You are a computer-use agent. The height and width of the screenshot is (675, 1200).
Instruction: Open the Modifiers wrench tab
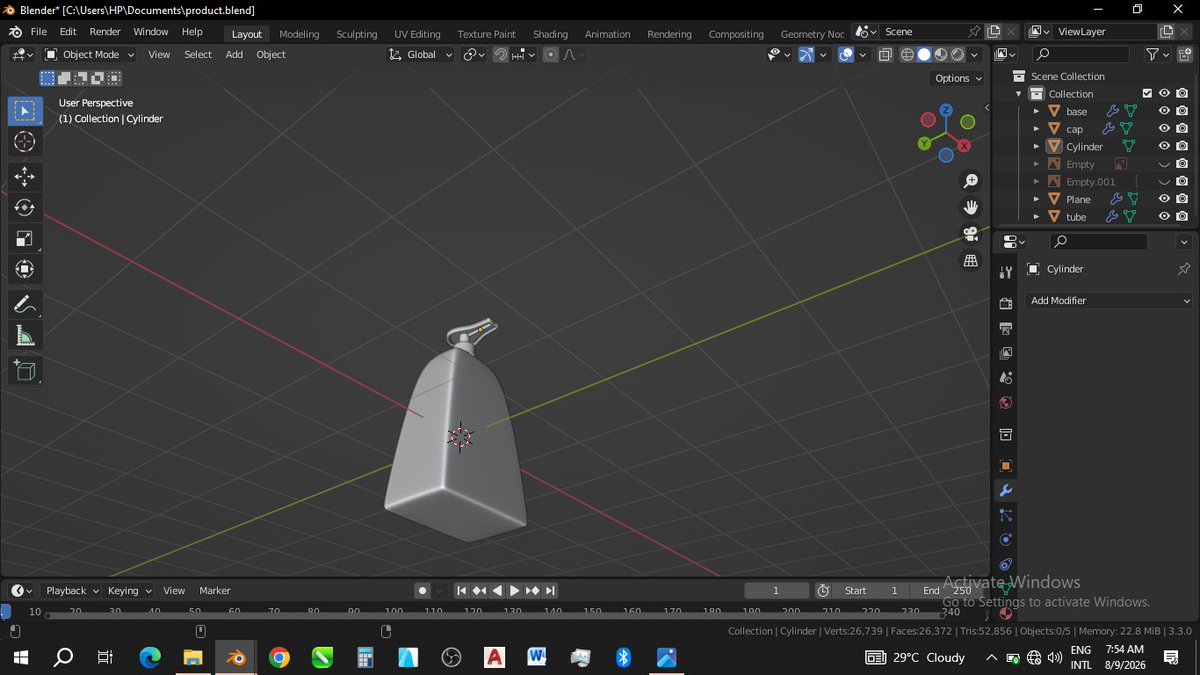[x=1006, y=491]
